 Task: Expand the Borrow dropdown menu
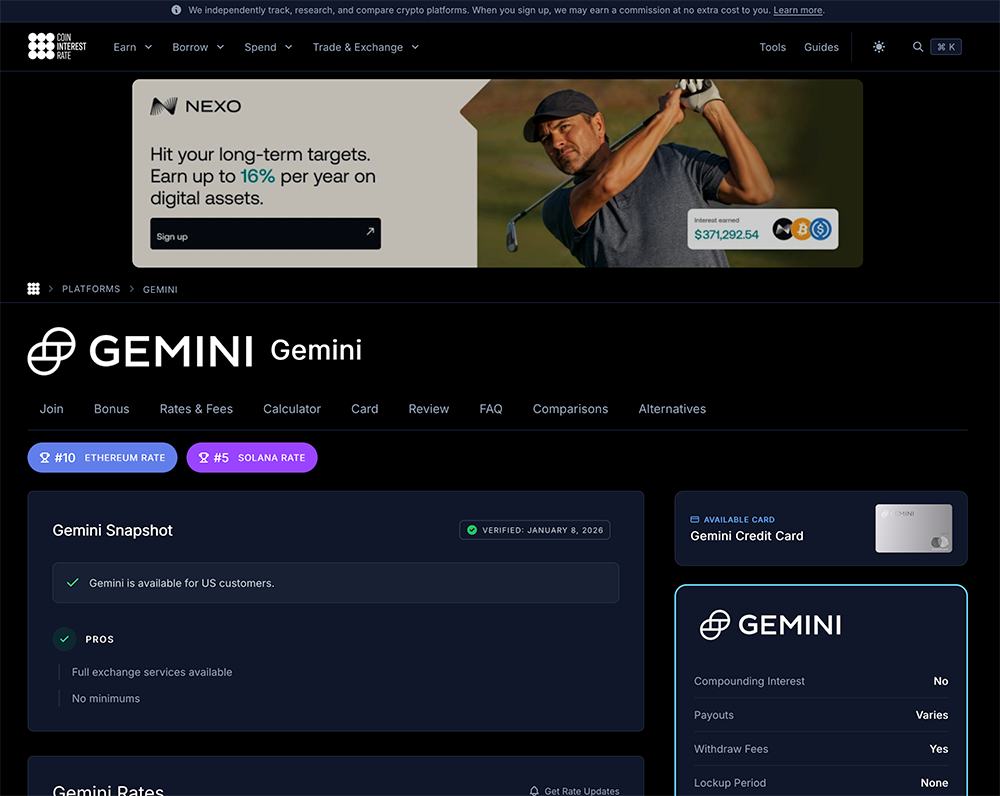(x=198, y=47)
